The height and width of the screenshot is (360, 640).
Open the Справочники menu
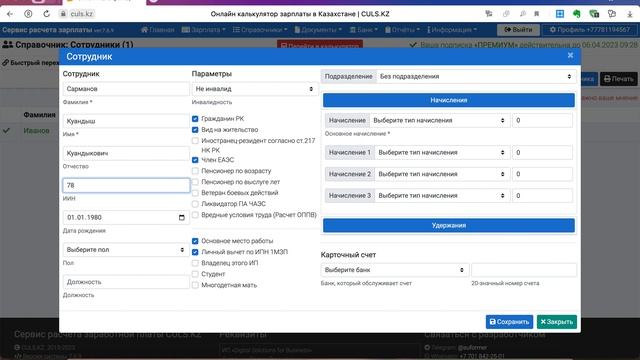(260, 30)
